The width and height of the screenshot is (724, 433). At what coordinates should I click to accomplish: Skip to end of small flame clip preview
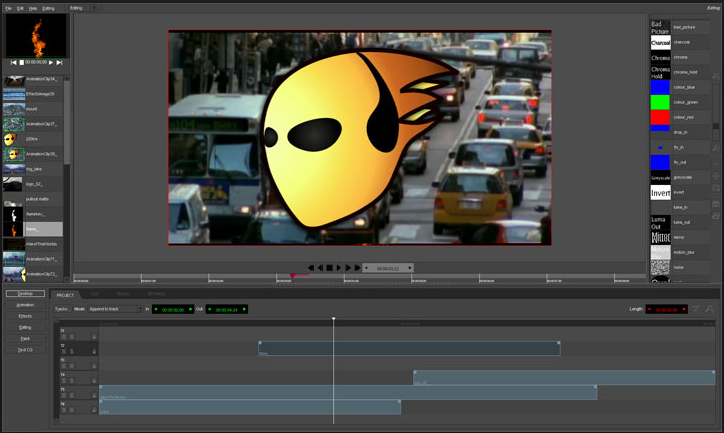pos(60,63)
